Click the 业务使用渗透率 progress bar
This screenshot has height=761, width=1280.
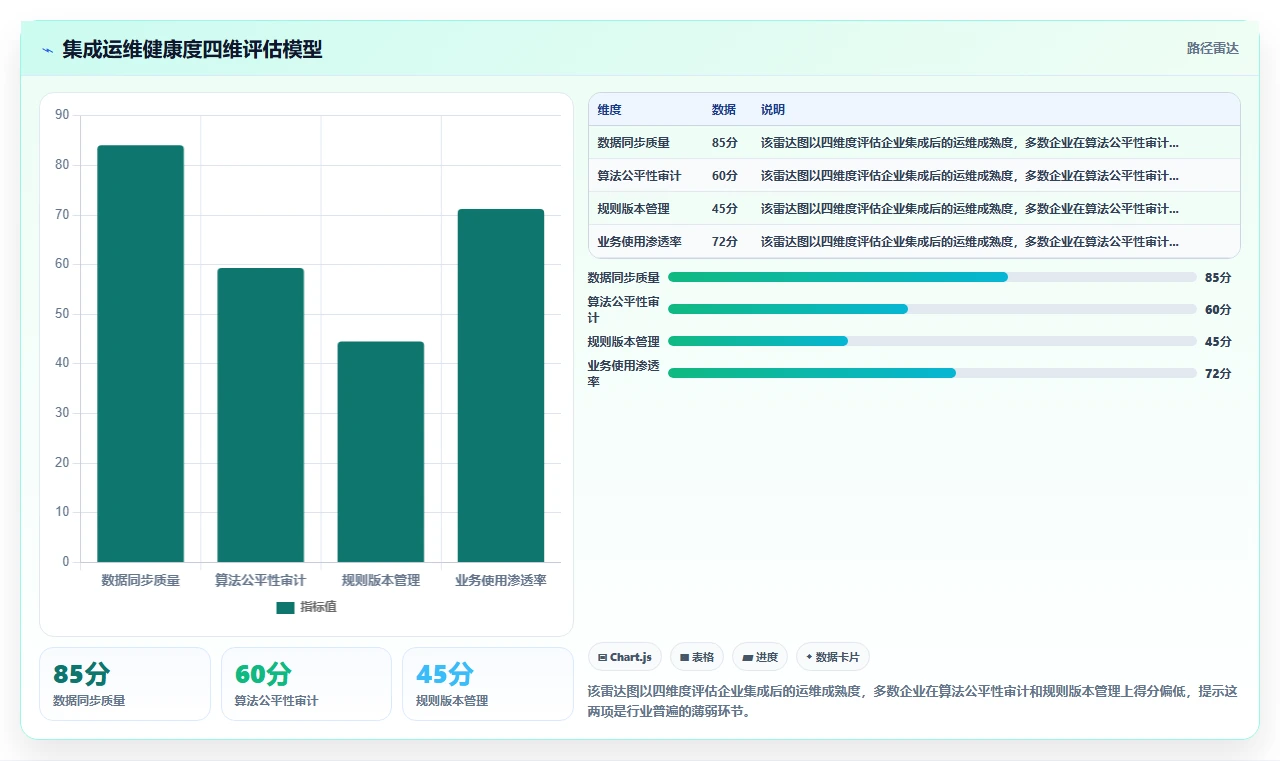[x=932, y=373]
